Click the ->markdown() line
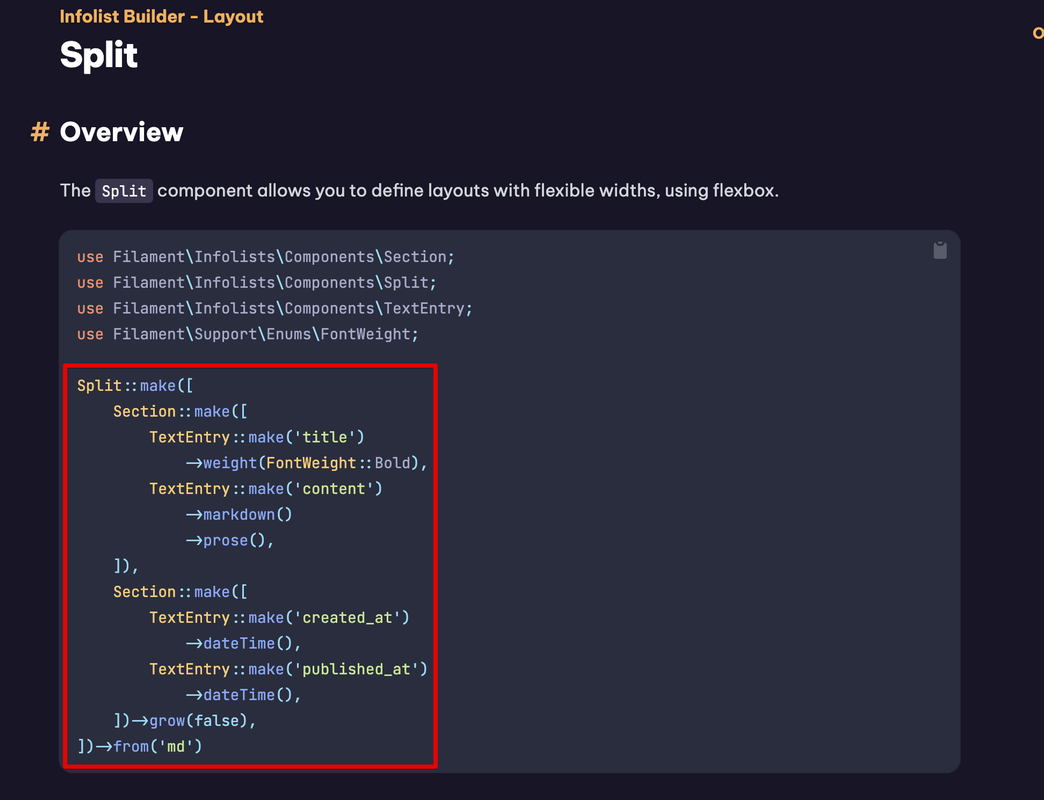1044x800 pixels. [x=238, y=514]
